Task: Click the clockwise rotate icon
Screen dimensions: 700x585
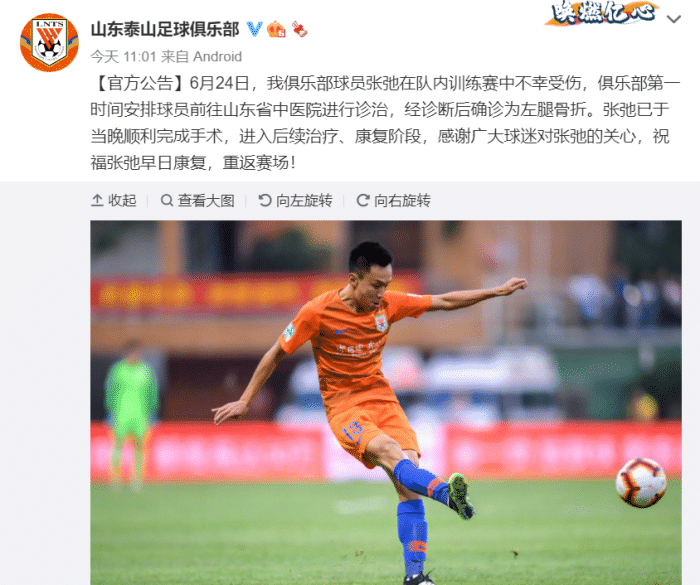Action: [x=363, y=201]
